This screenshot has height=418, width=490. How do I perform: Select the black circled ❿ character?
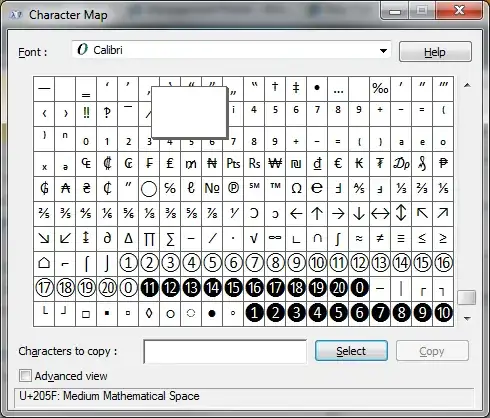[443, 314]
